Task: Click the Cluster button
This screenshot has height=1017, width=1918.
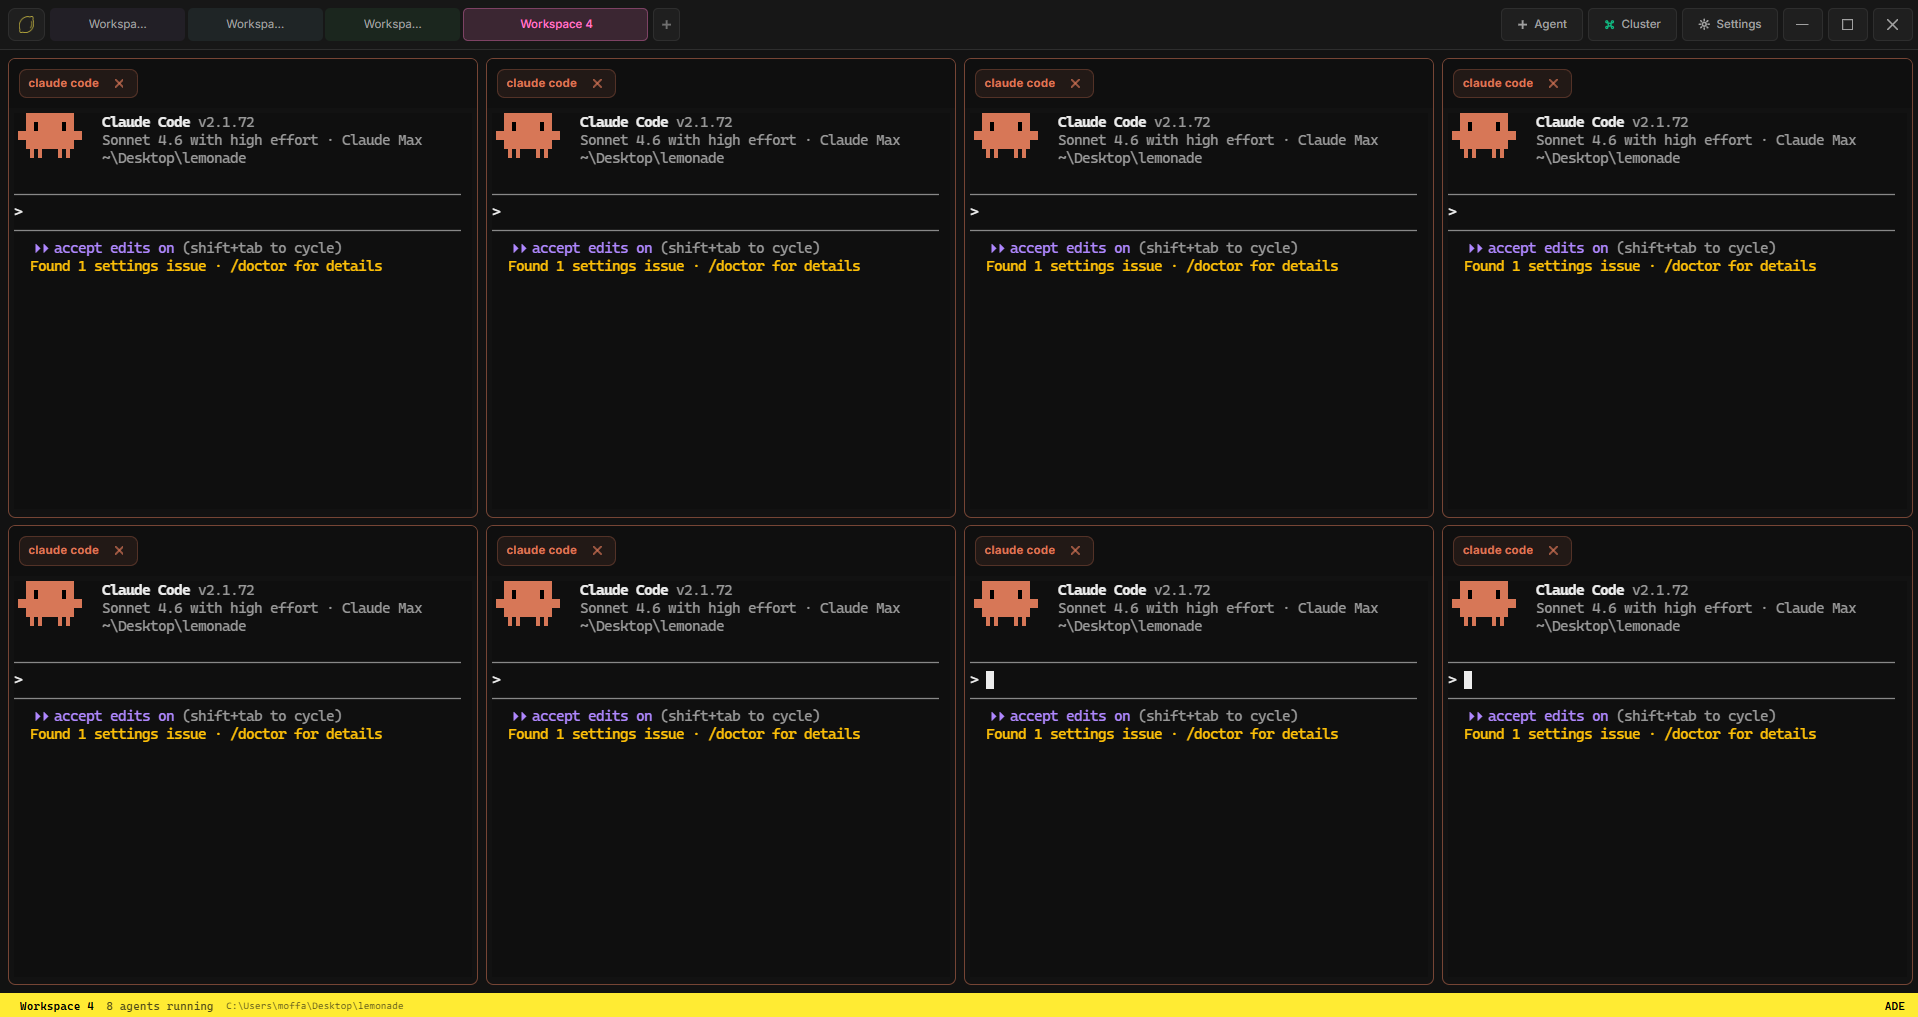Action: 1631,24
